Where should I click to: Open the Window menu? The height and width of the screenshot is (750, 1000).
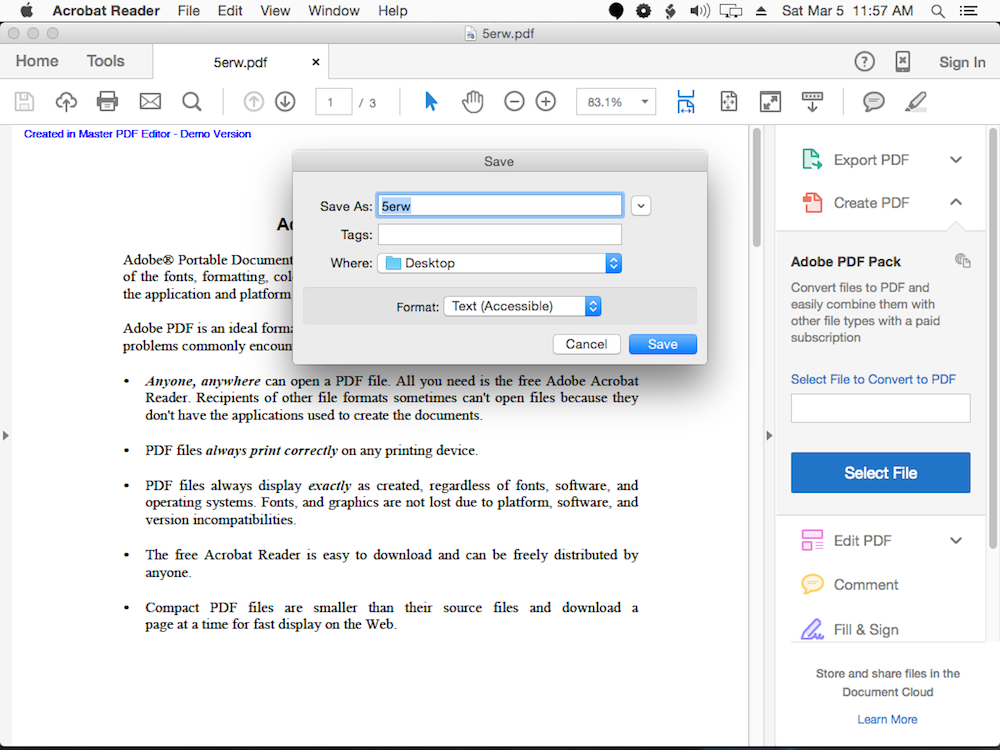tap(334, 11)
